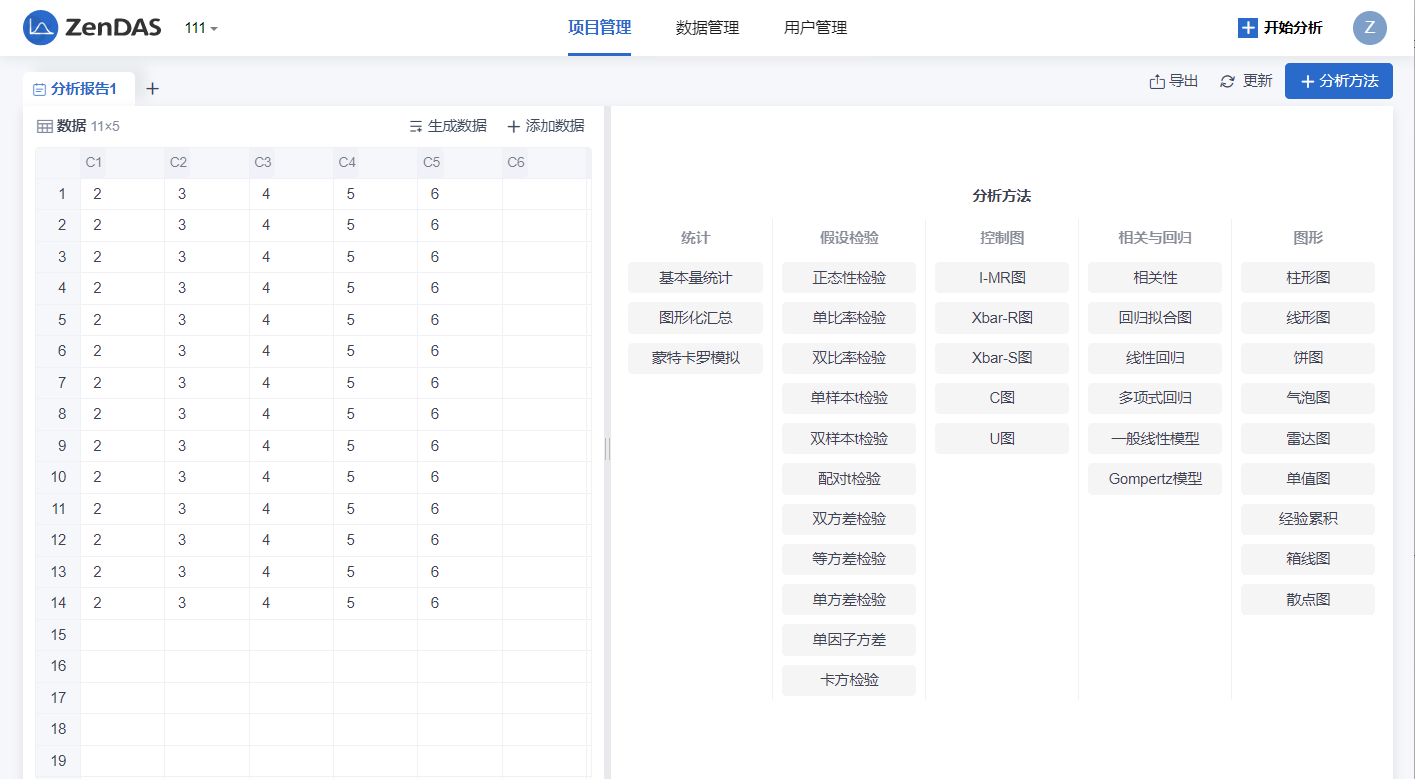The height and width of the screenshot is (779, 1415).
Task: Open the Gompertz模型 regression method
Action: point(1154,479)
